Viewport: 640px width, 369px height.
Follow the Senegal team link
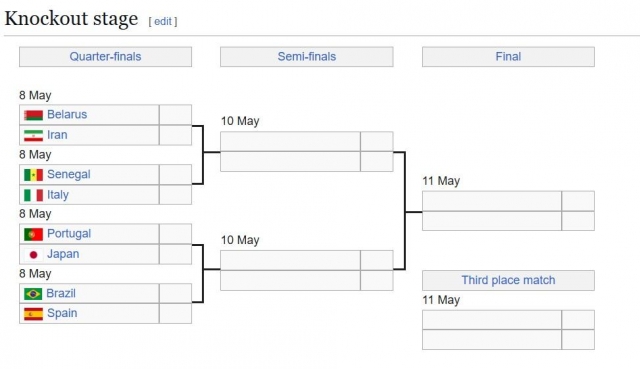pyautogui.click(x=69, y=174)
